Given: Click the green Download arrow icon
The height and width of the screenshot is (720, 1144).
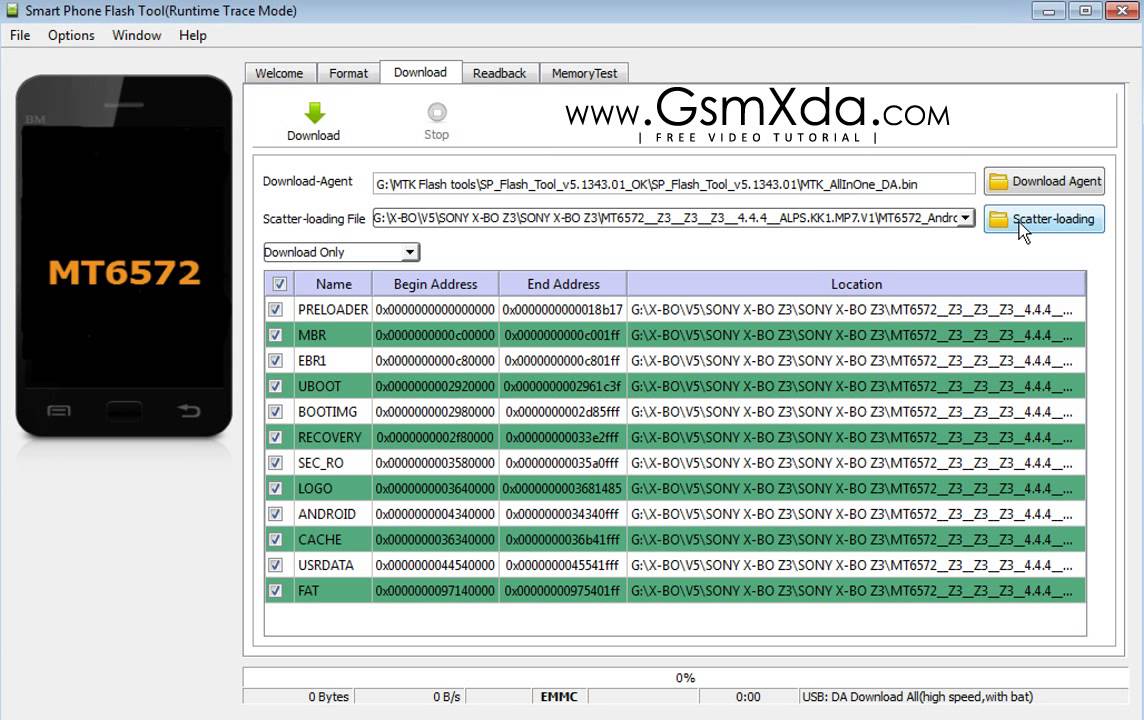Looking at the screenshot, I should tap(314, 112).
